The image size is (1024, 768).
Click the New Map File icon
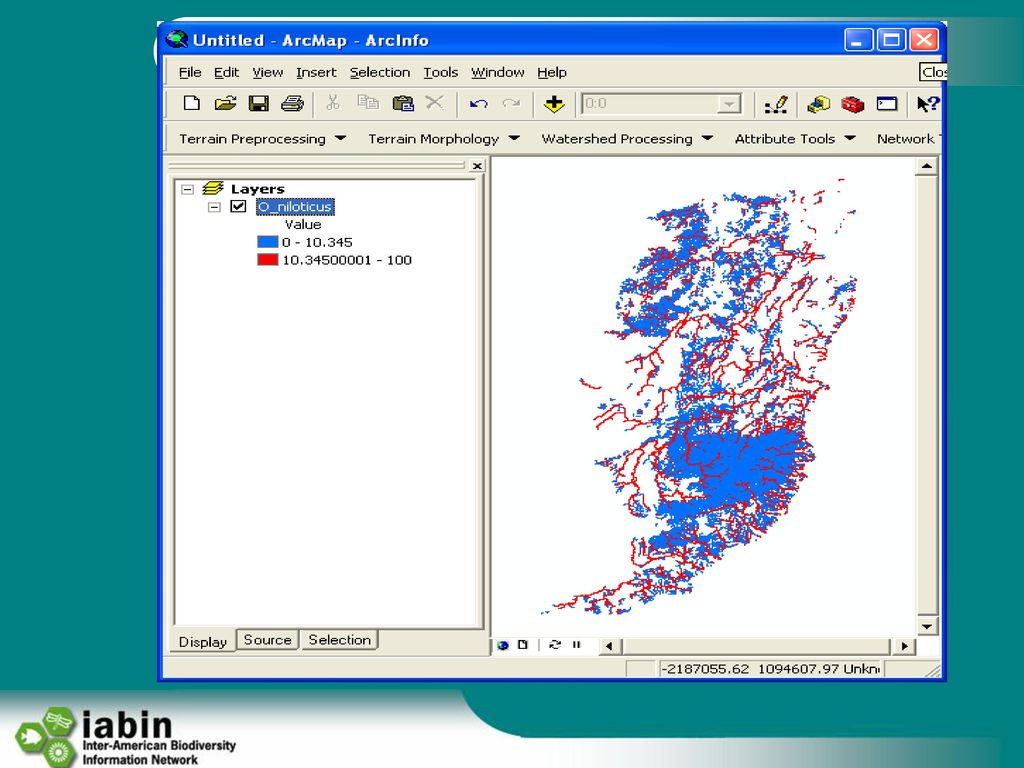(x=191, y=103)
